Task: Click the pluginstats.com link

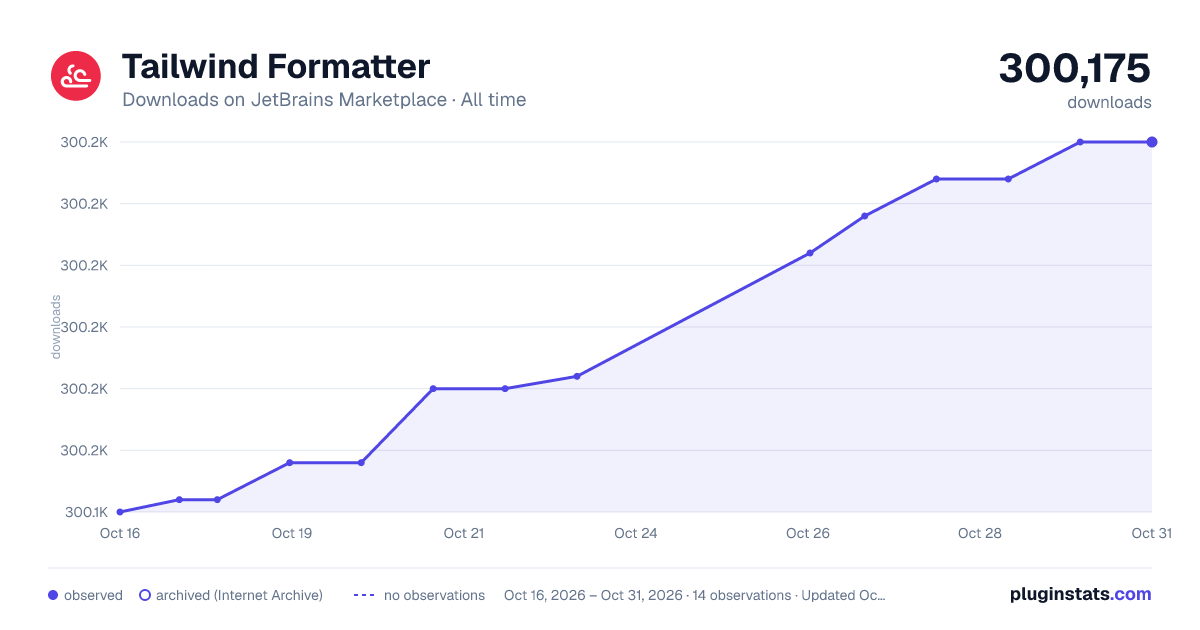Action: 1081,594
